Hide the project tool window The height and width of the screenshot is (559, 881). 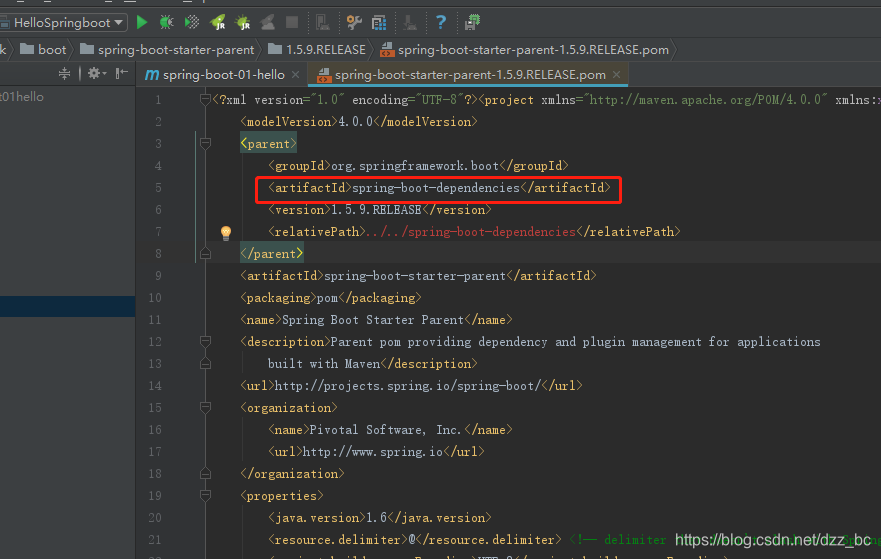point(121,74)
